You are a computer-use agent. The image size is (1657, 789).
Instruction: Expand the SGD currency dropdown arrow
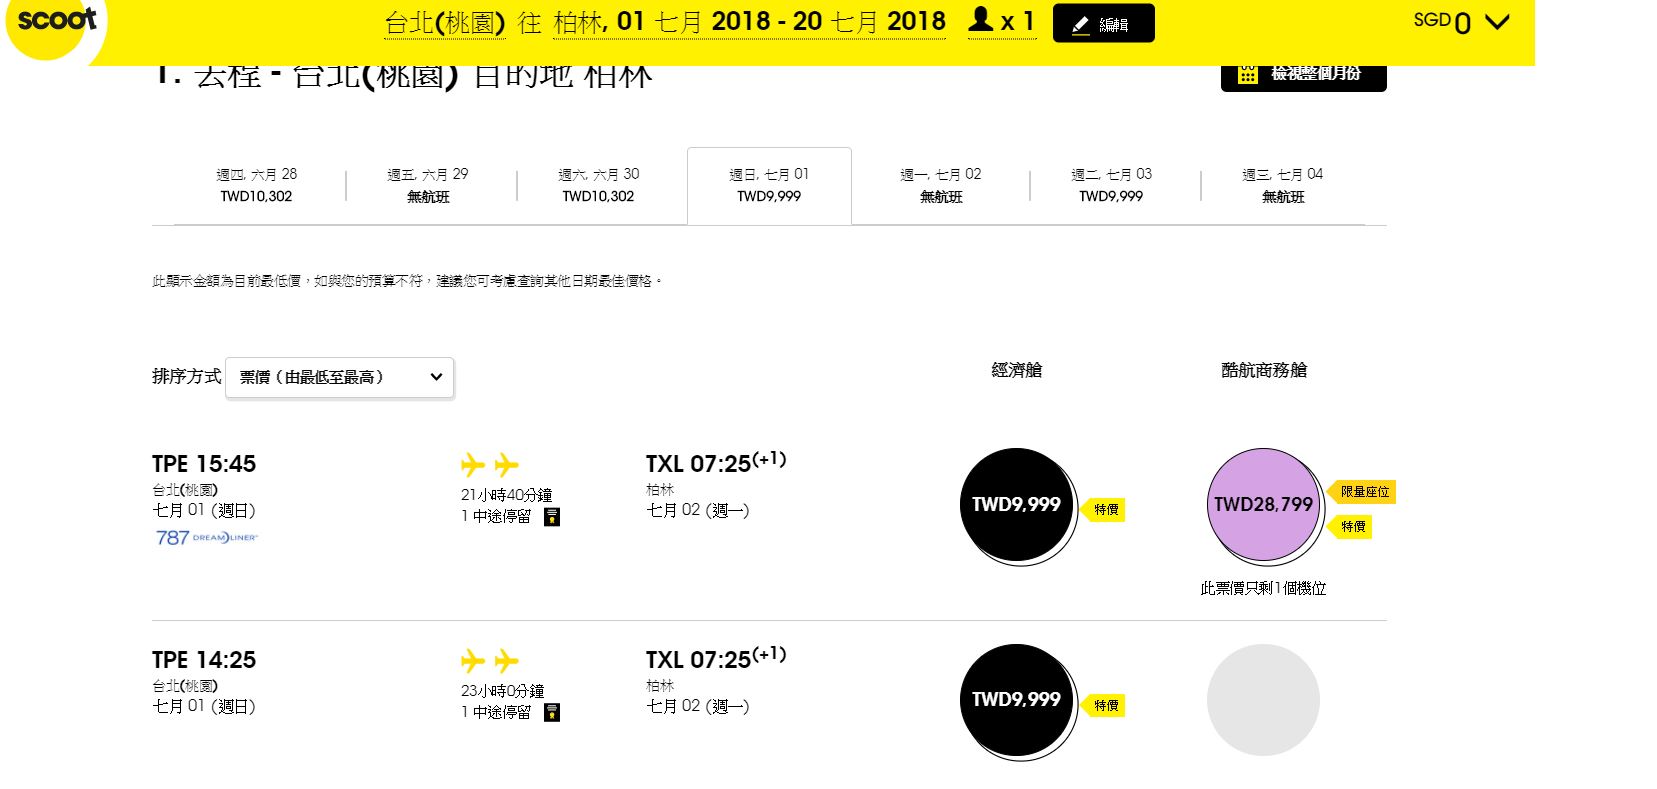pos(1497,22)
